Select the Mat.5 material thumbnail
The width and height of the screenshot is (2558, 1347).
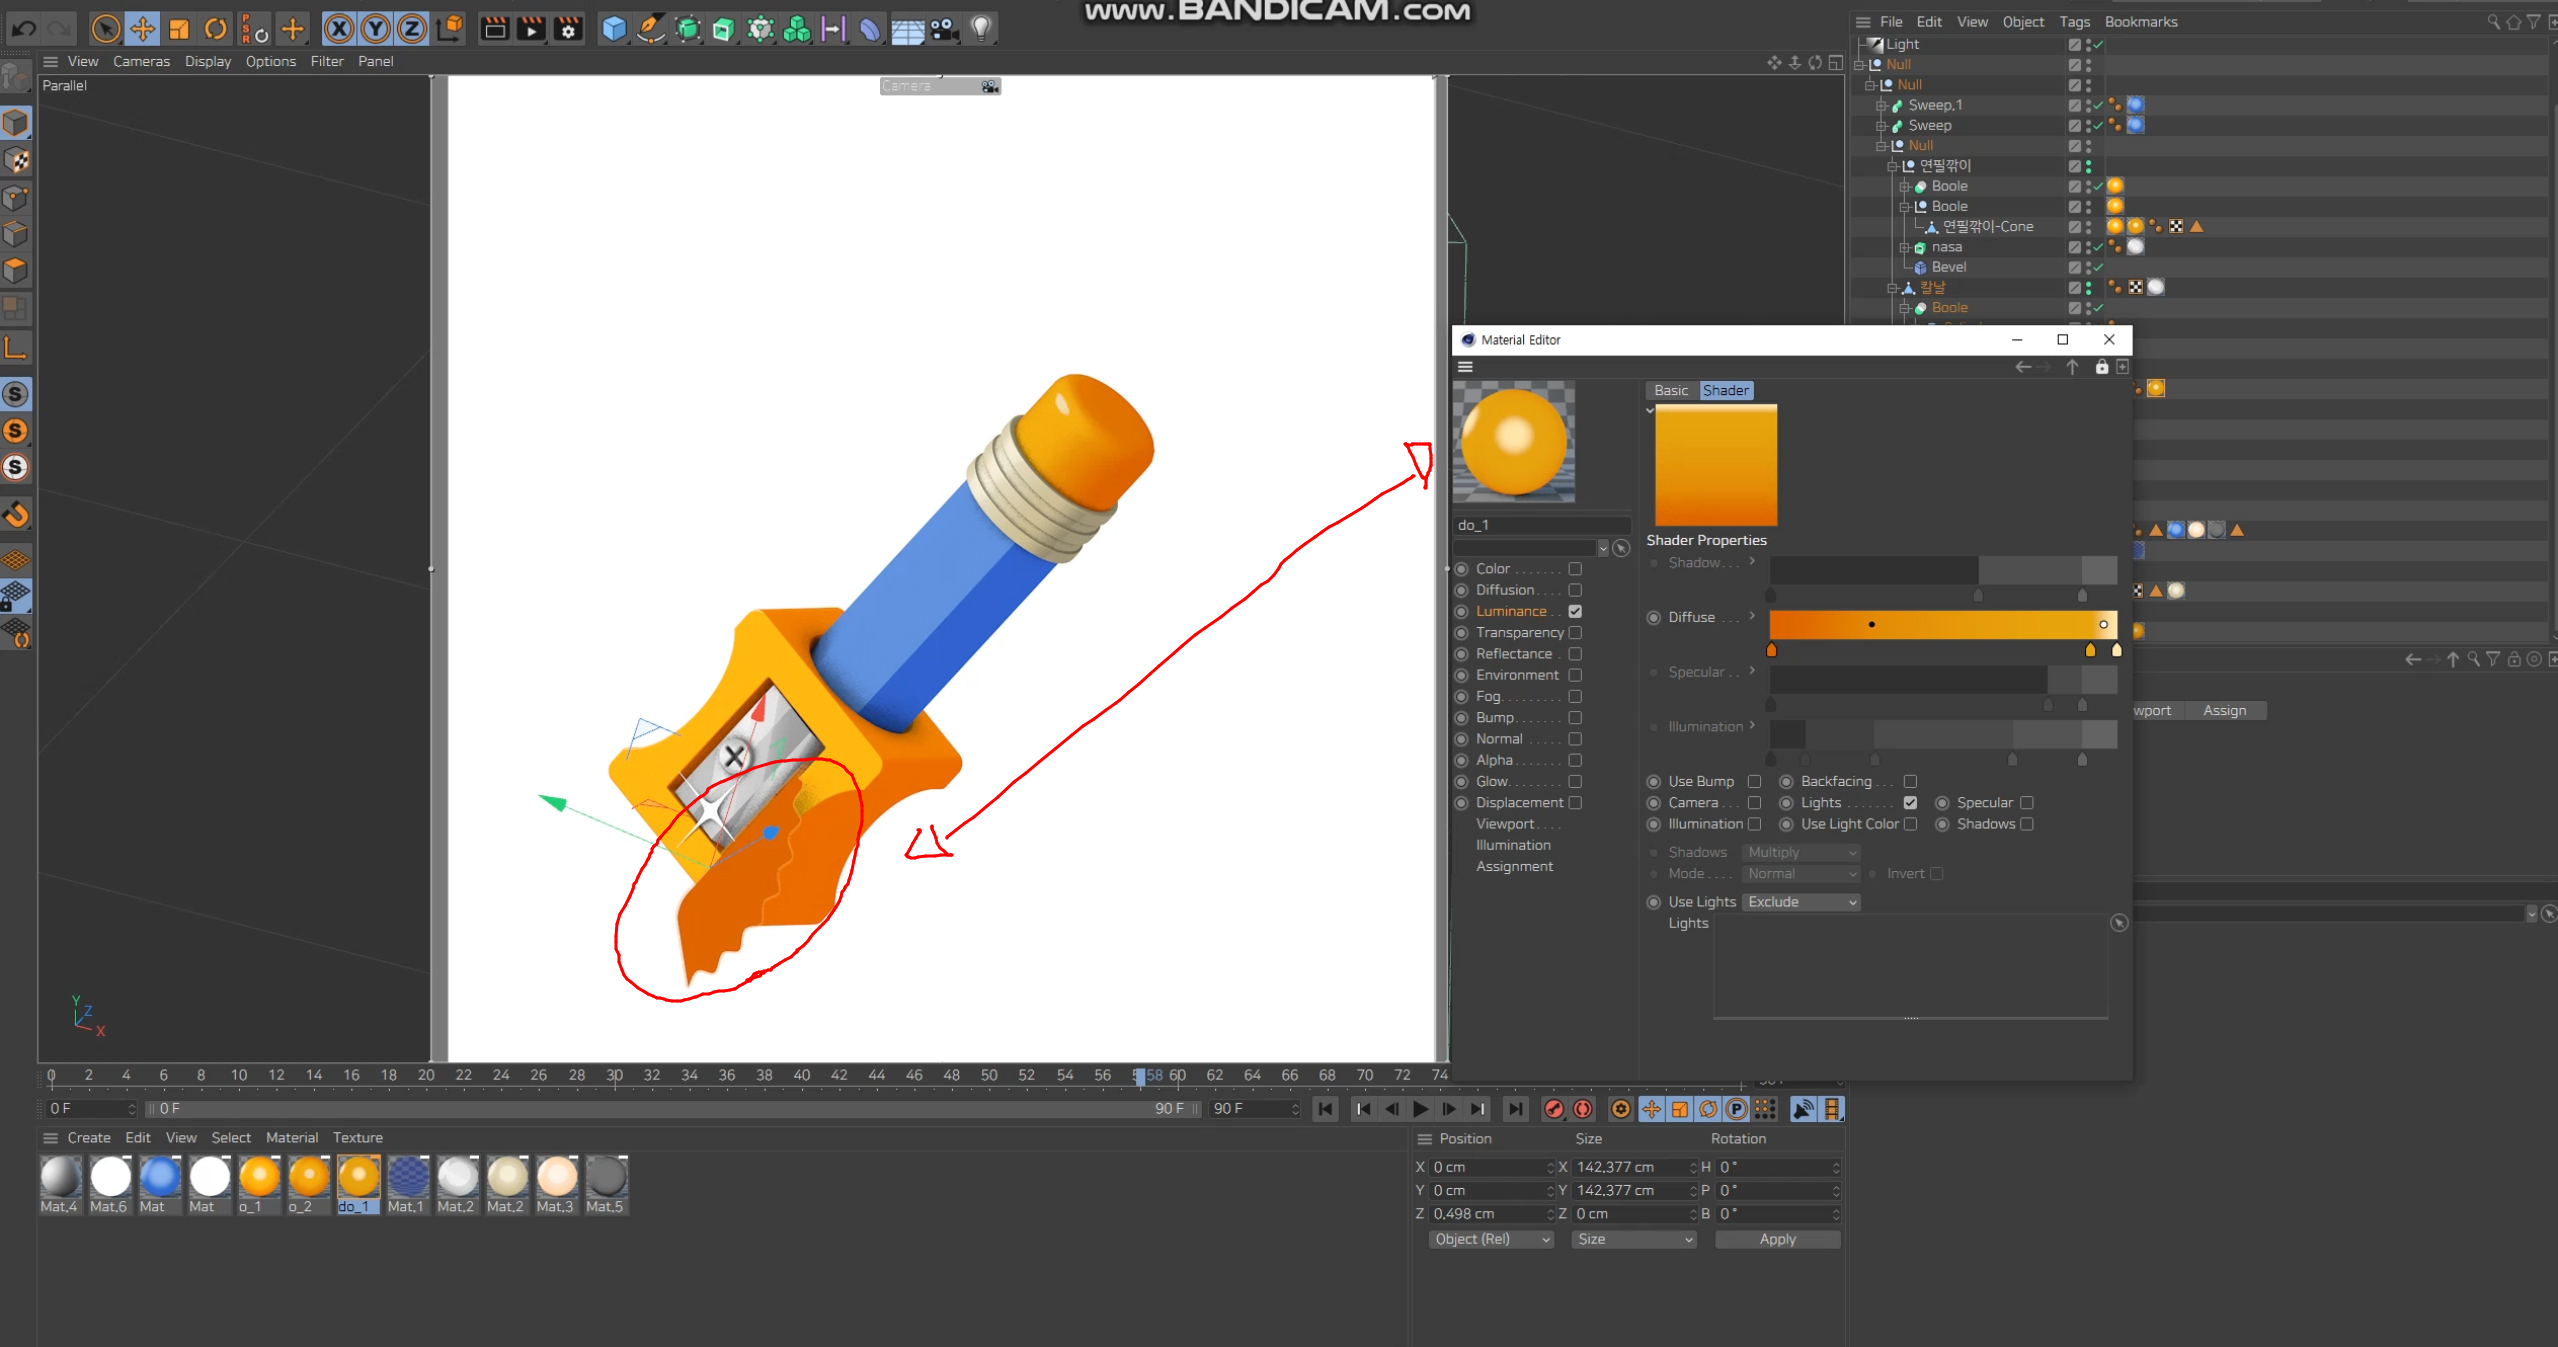(x=606, y=1178)
